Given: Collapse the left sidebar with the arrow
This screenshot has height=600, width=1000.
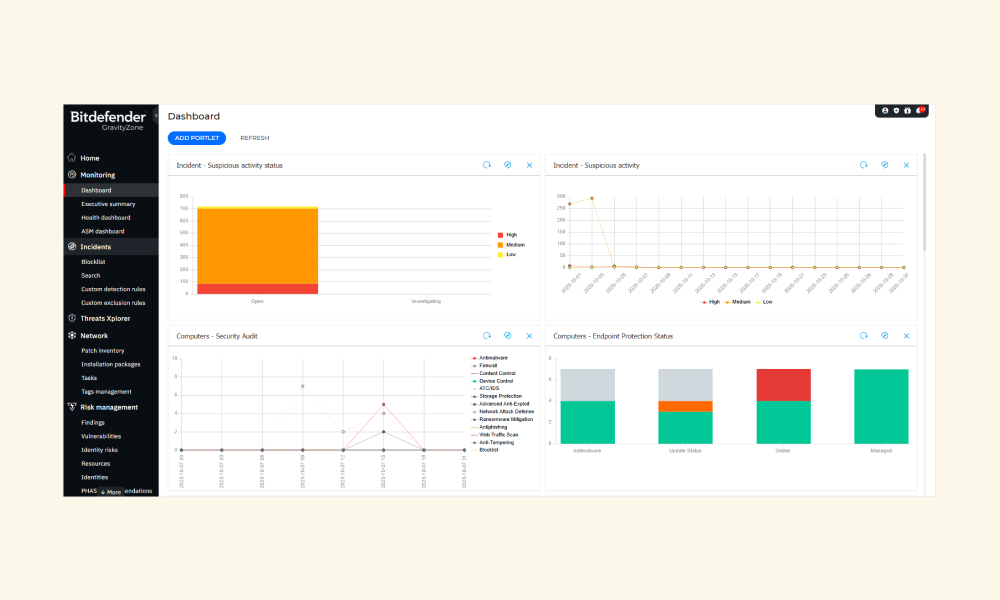Looking at the screenshot, I should pyautogui.click(x=156, y=115).
